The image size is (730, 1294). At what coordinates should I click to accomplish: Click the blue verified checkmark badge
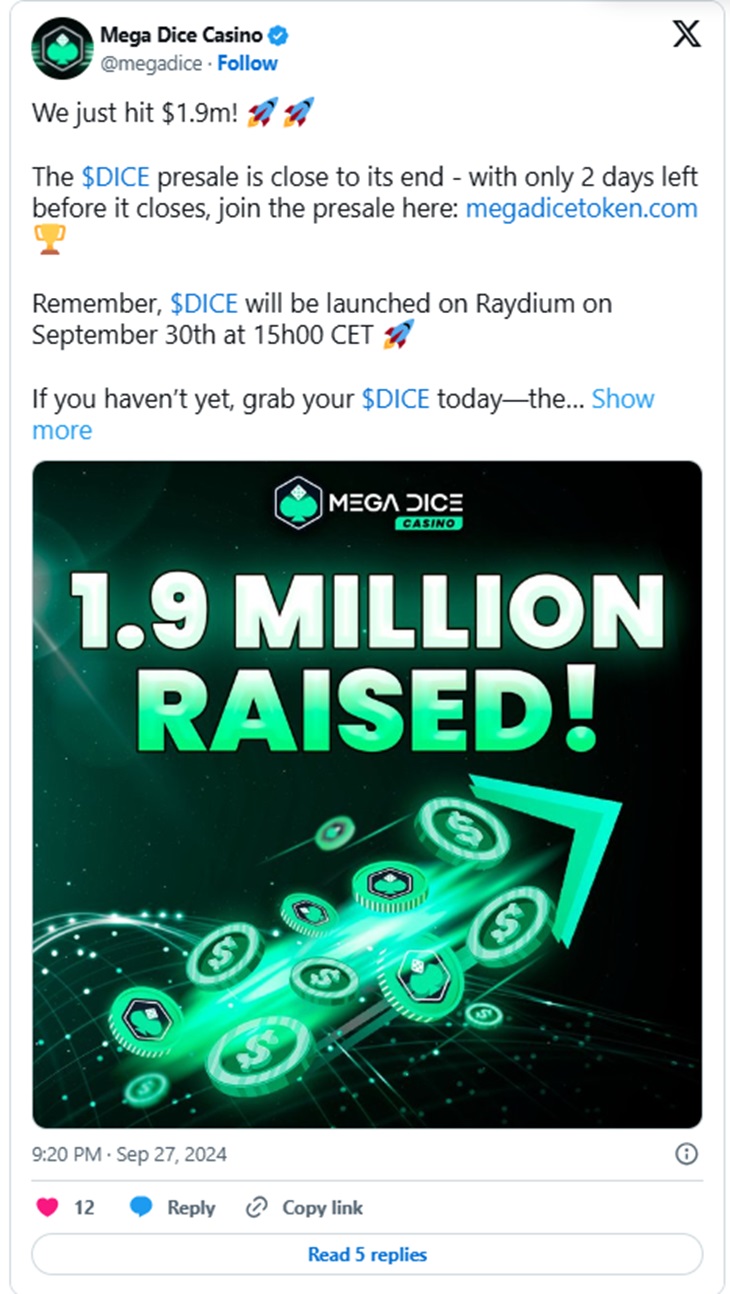(280, 36)
